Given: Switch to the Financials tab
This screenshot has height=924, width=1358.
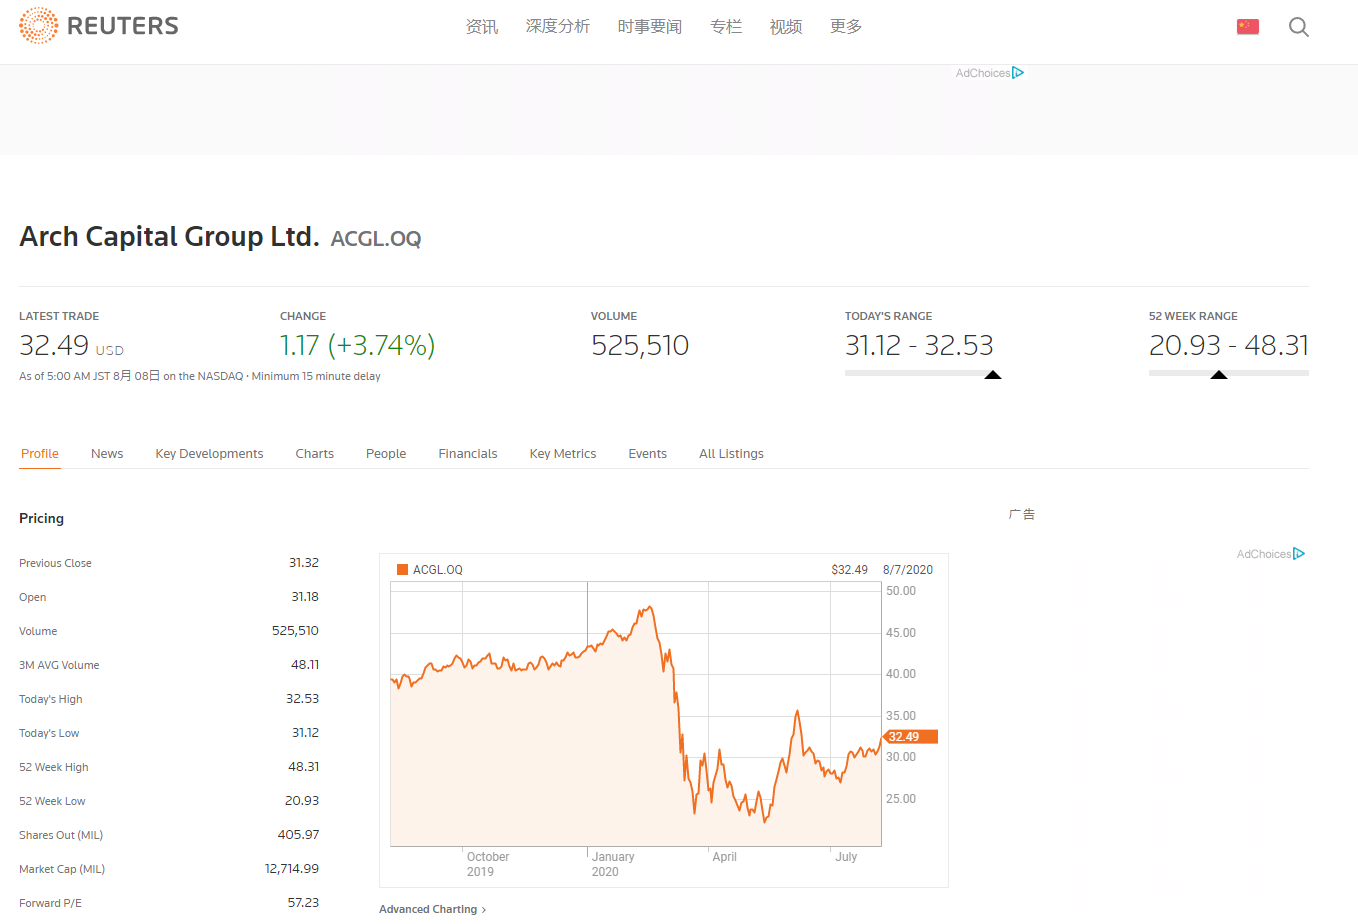Looking at the screenshot, I should tap(468, 454).
